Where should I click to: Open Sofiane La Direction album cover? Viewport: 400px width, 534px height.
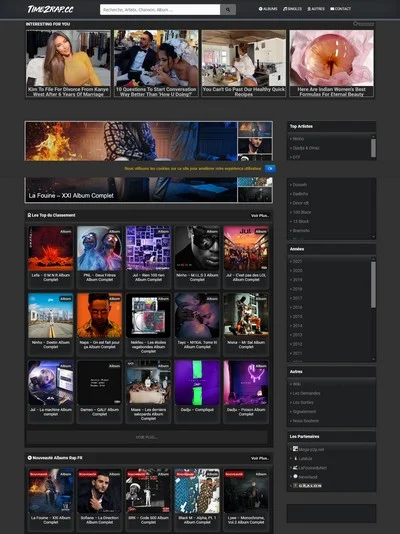[99, 491]
